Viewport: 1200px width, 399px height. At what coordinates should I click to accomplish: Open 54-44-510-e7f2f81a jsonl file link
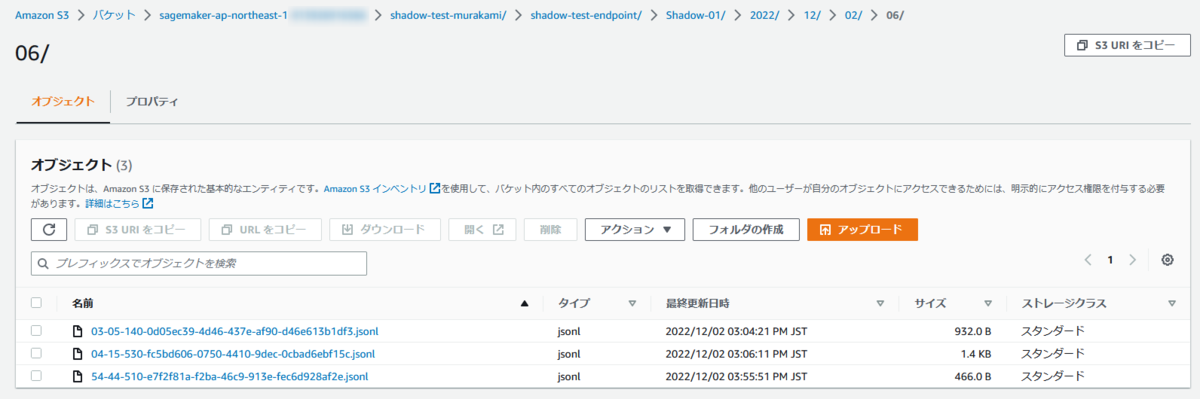[x=229, y=377]
